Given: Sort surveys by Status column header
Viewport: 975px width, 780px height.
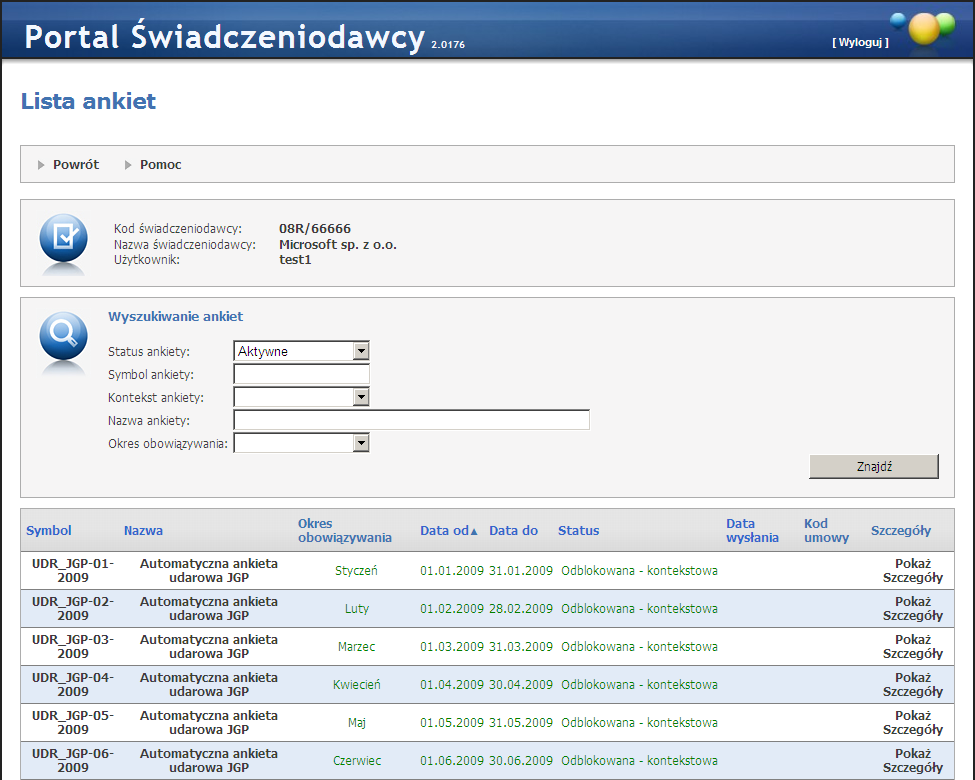Looking at the screenshot, I should (578, 531).
